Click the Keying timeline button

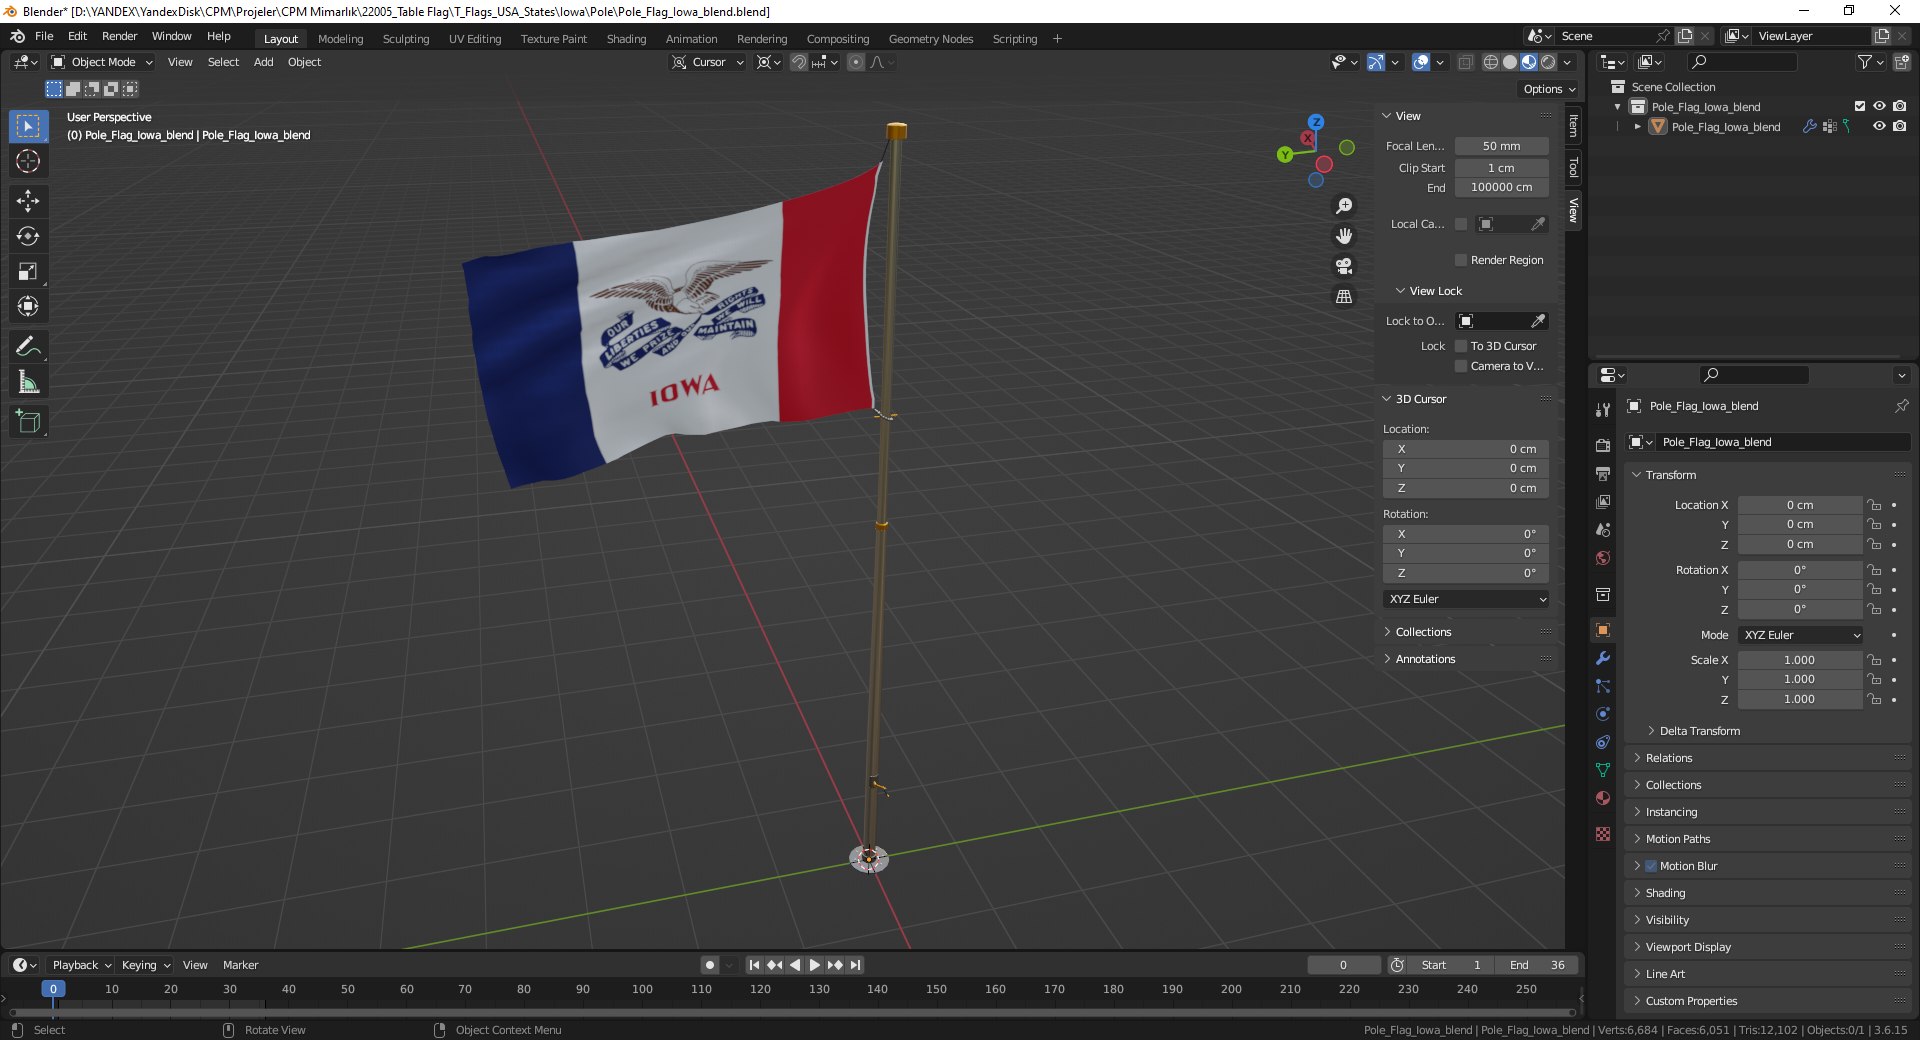click(145, 965)
